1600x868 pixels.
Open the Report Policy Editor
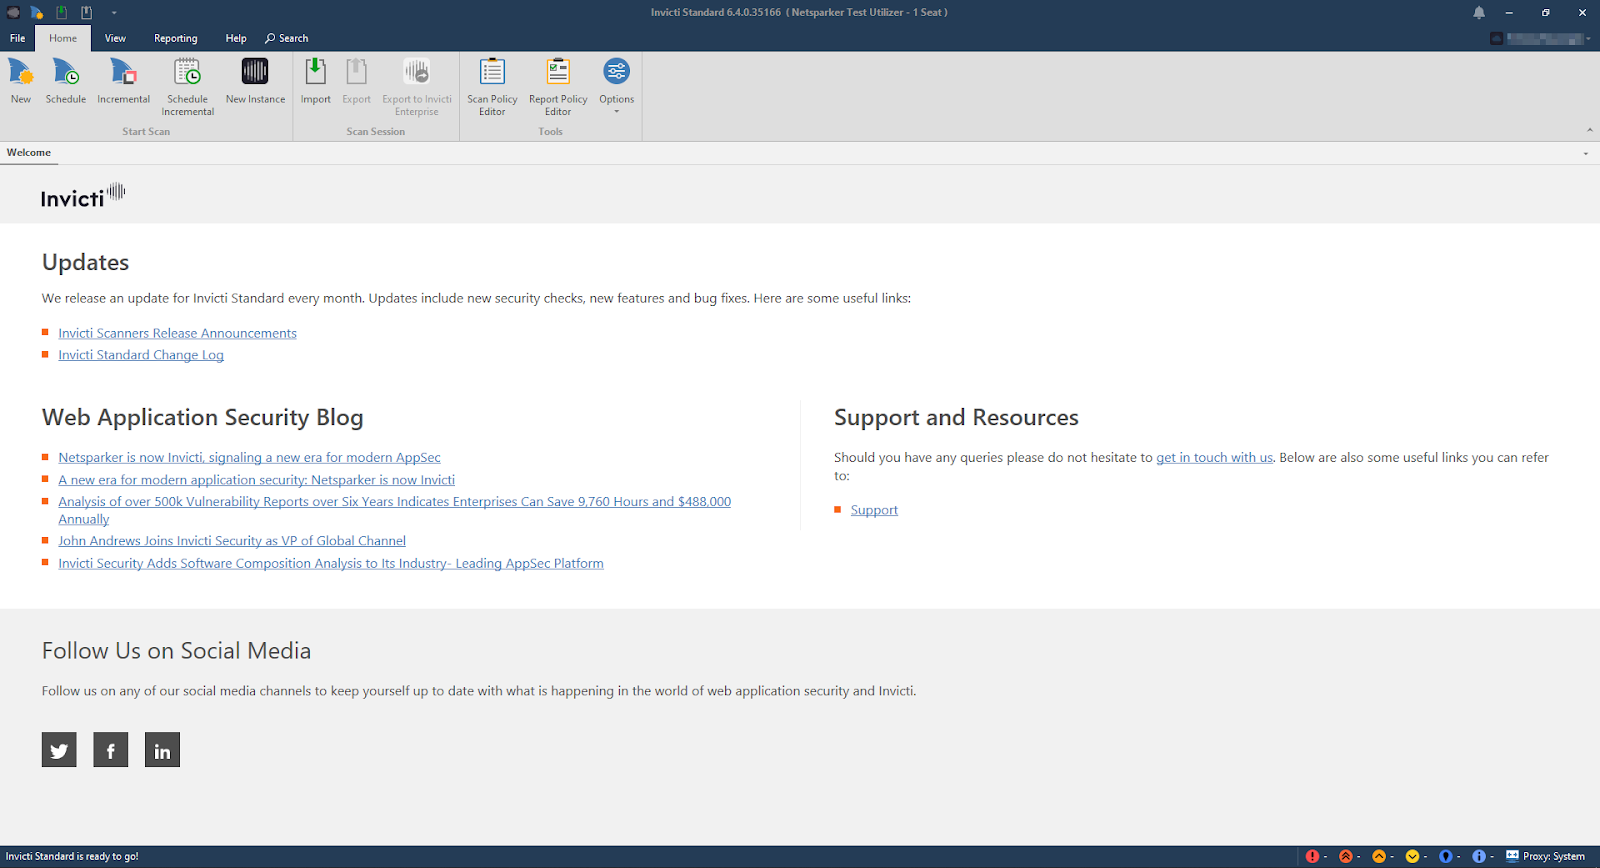[558, 87]
